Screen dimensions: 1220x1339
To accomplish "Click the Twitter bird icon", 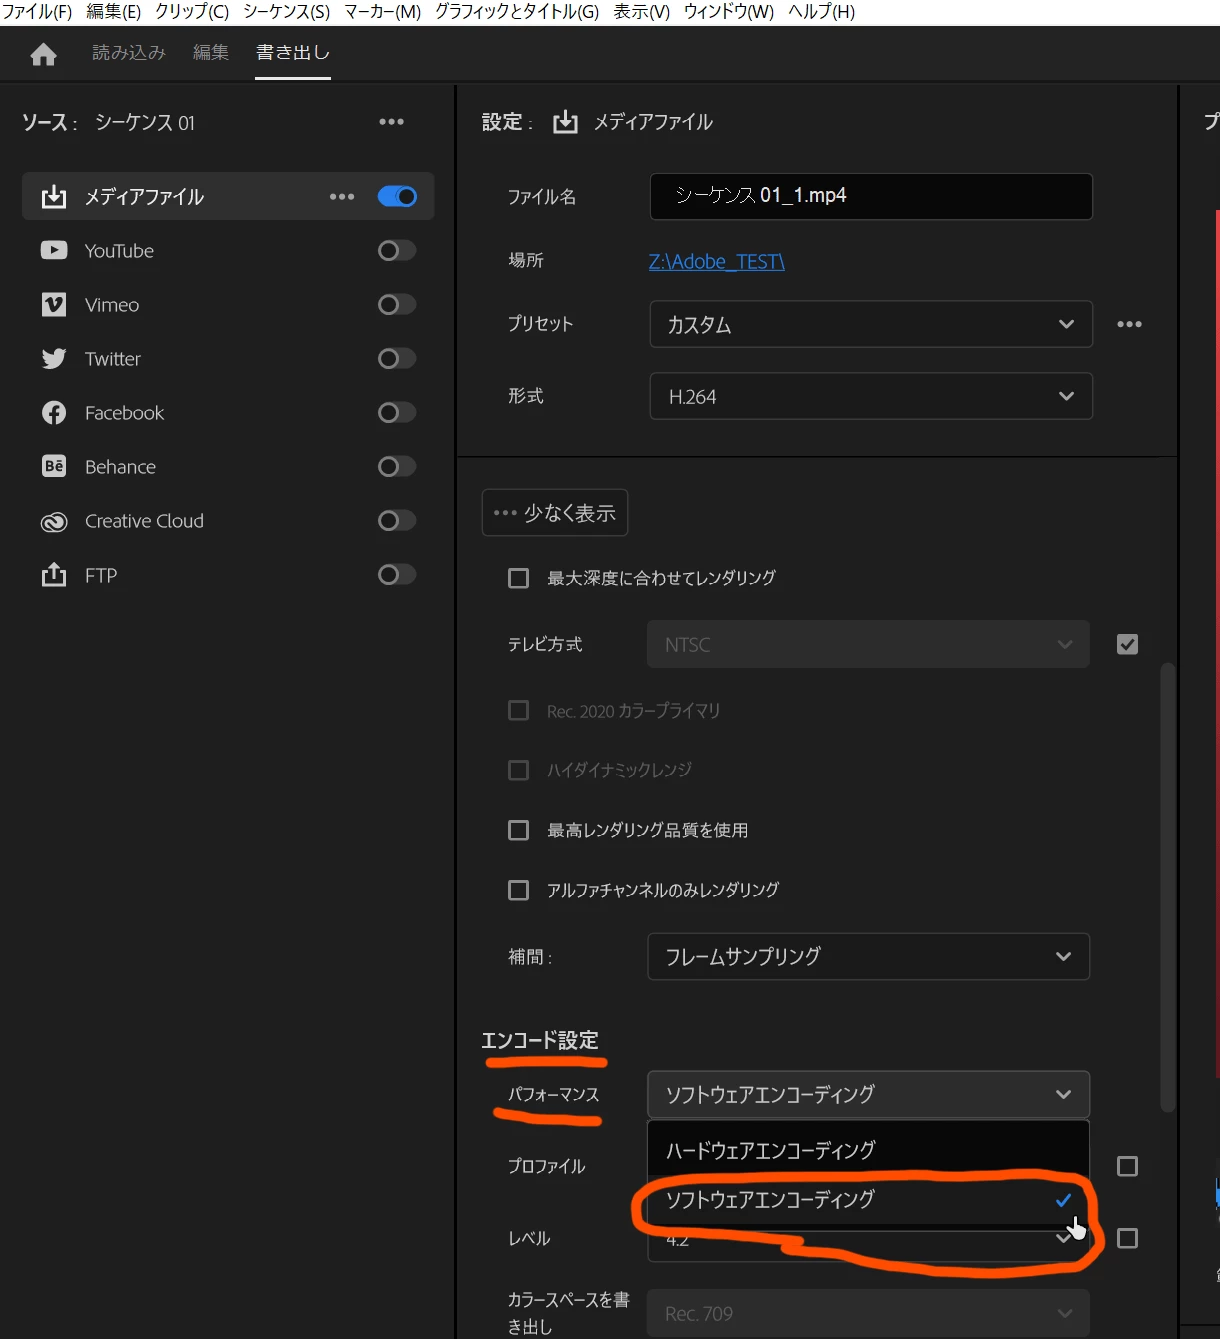I will [54, 359].
